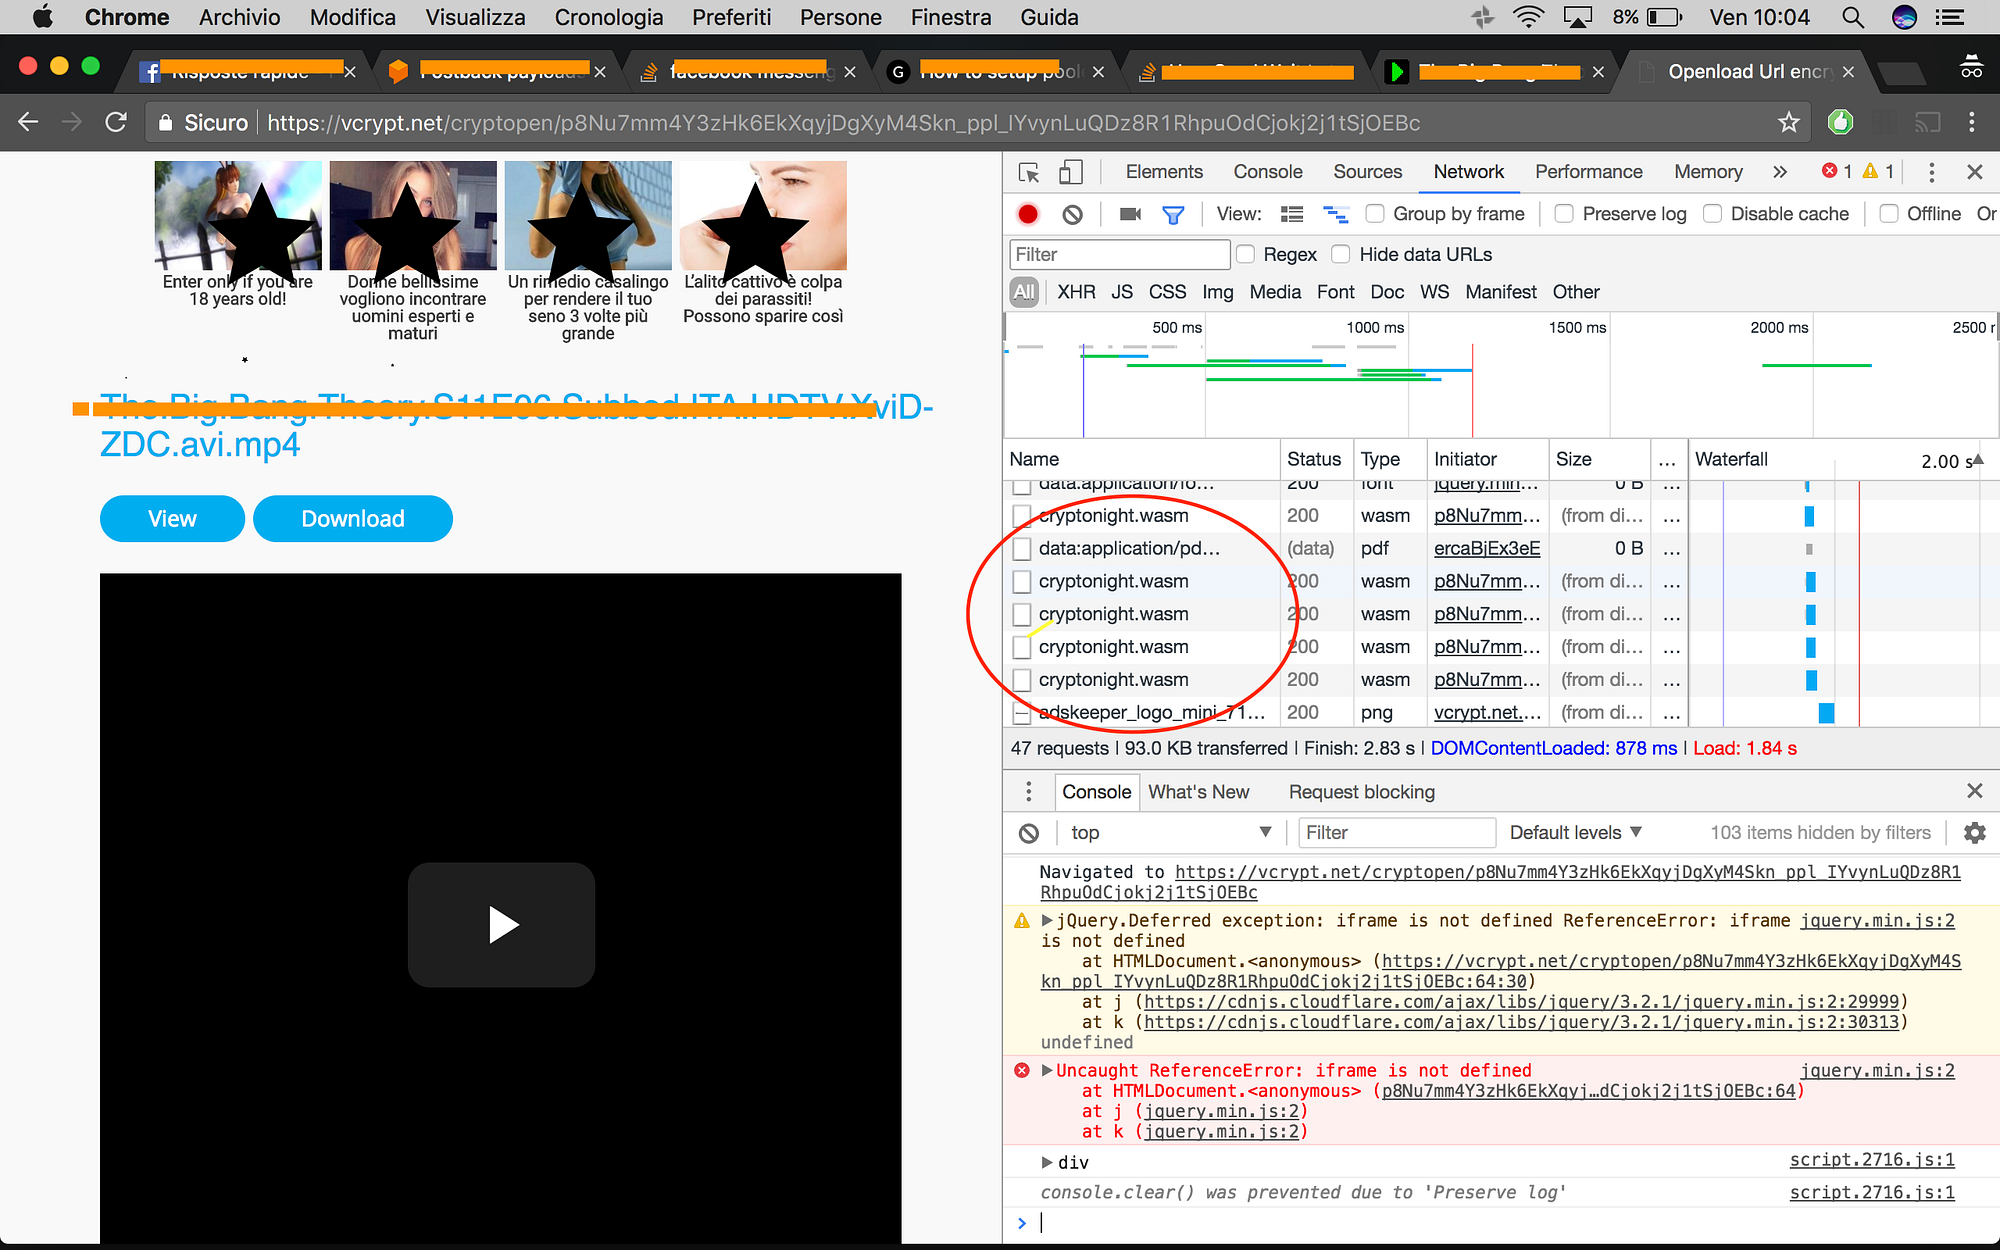The width and height of the screenshot is (2000, 1250).
Task: Activate the inspect element selector icon
Action: pos(1028,172)
